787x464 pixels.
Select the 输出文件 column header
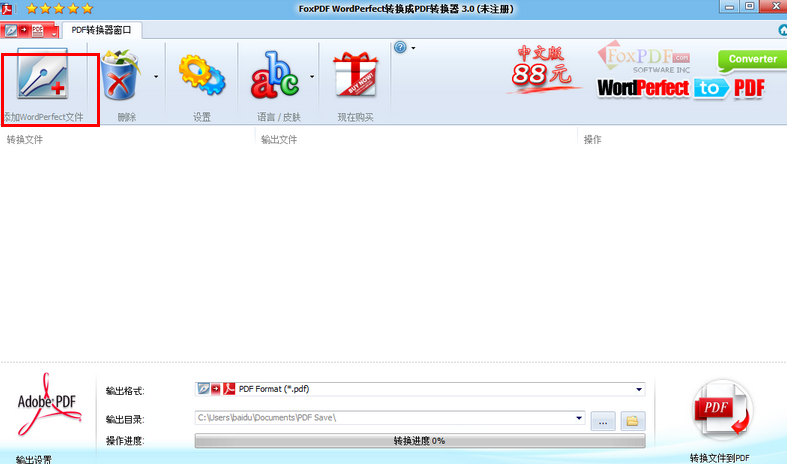(x=279, y=140)
